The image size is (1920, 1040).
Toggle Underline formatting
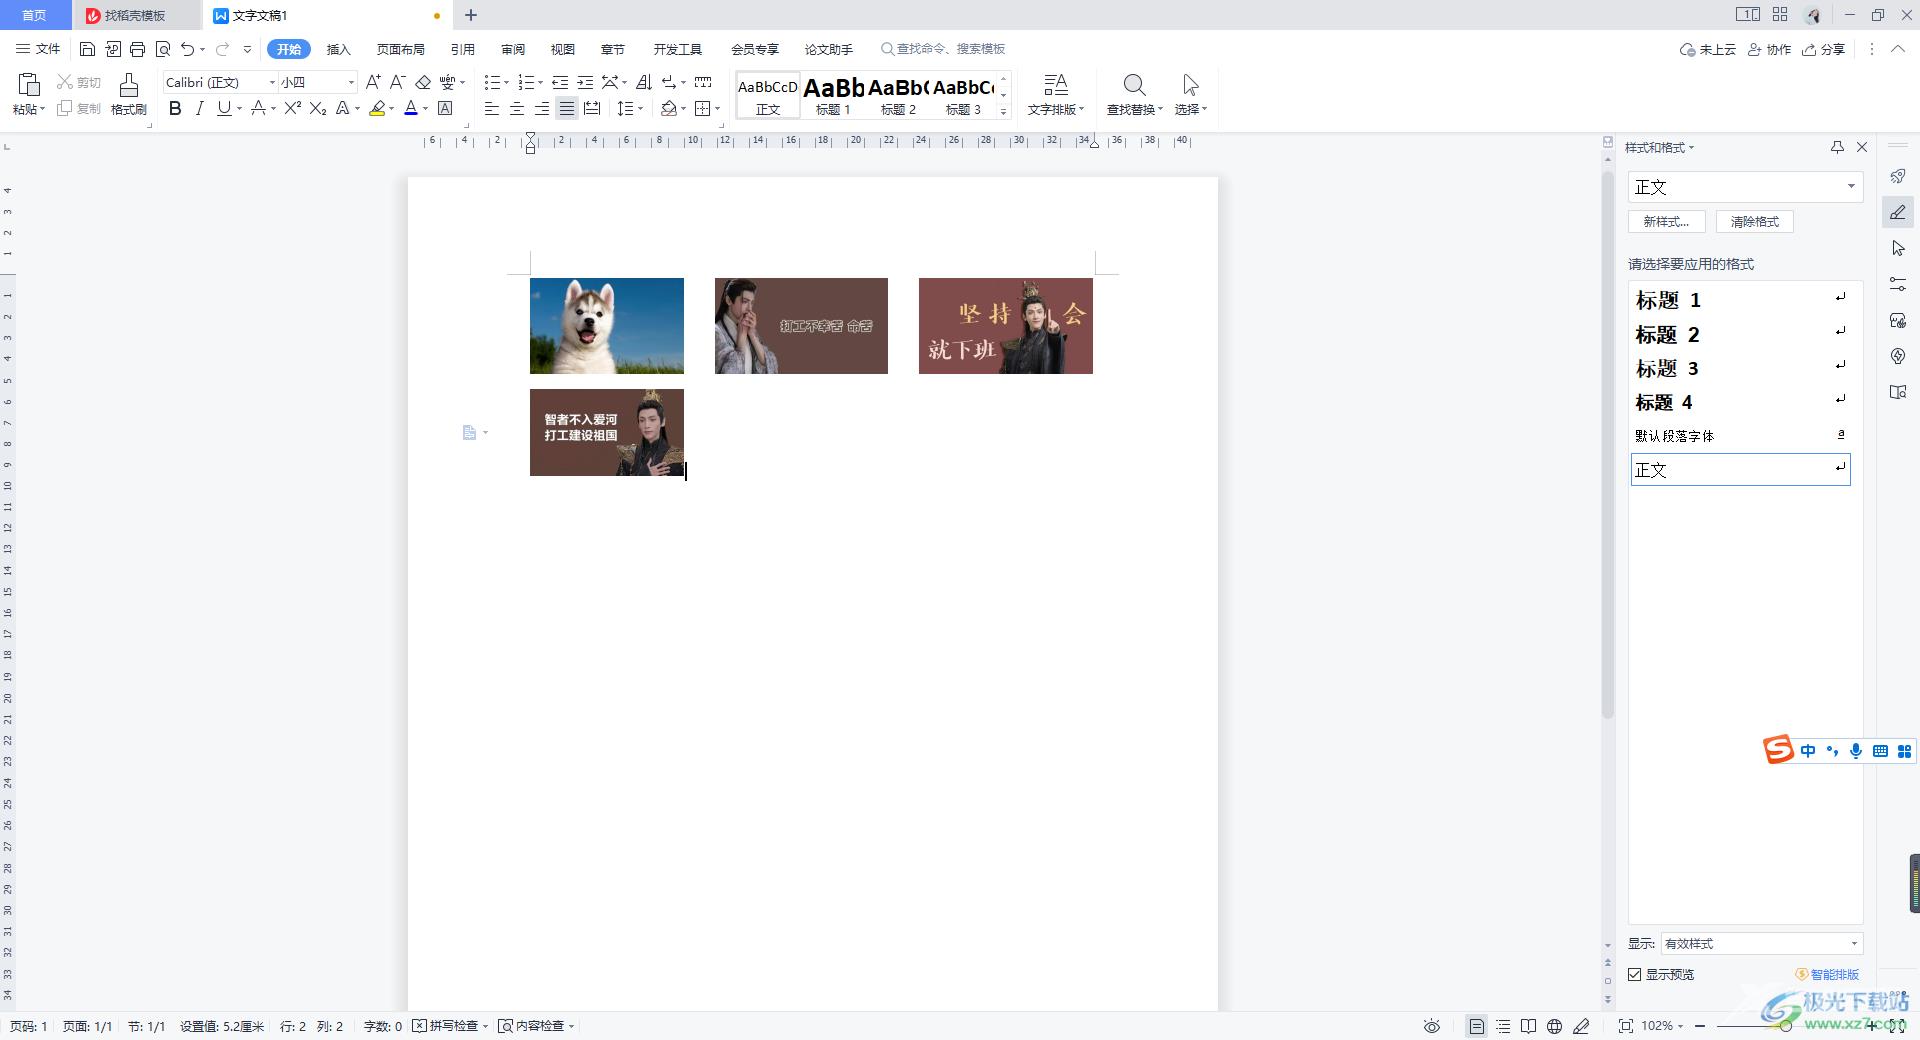[224, 108]
